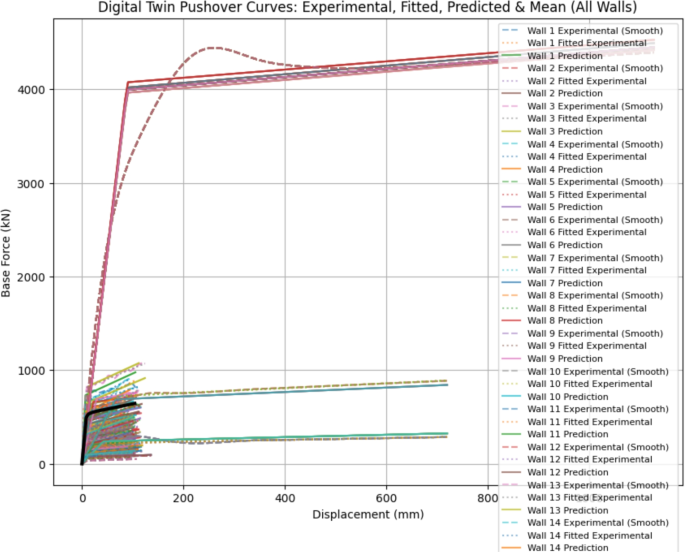
Task: Select legend entry 'Wall 1 Experimental (Smooth)'
Action: tap(582, 31)
